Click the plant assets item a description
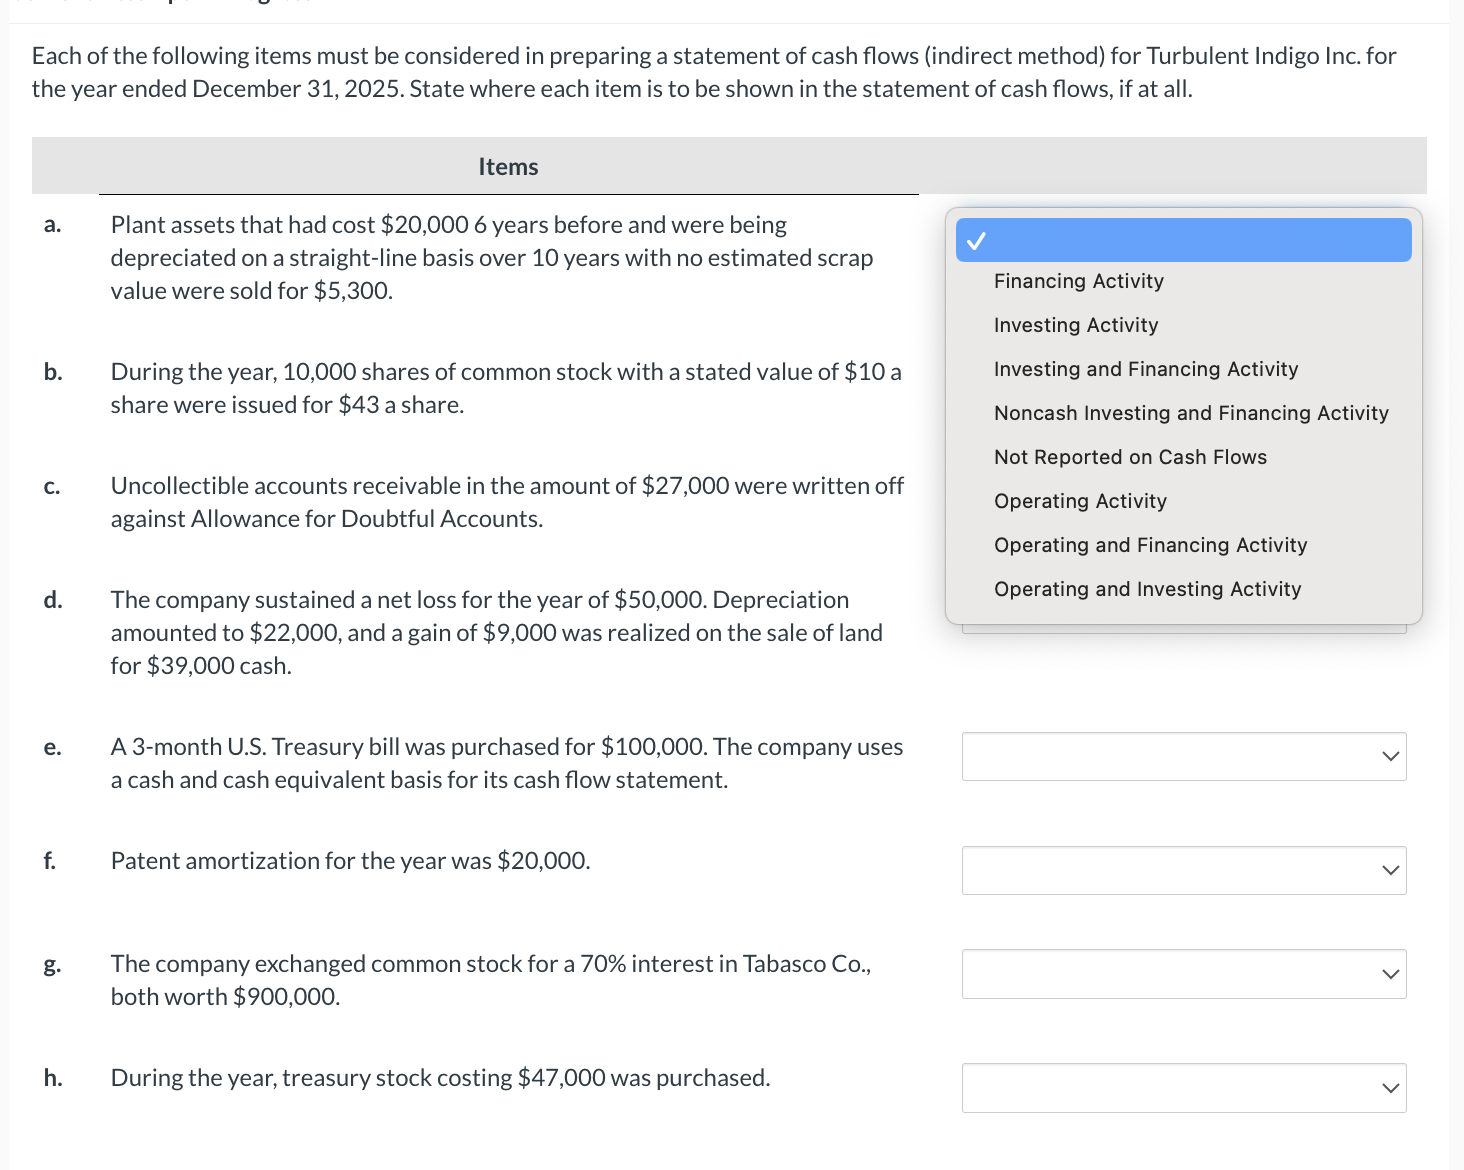Viewport: 1464px width, 1170px height. pyautogui.click(x=492, y=258)
